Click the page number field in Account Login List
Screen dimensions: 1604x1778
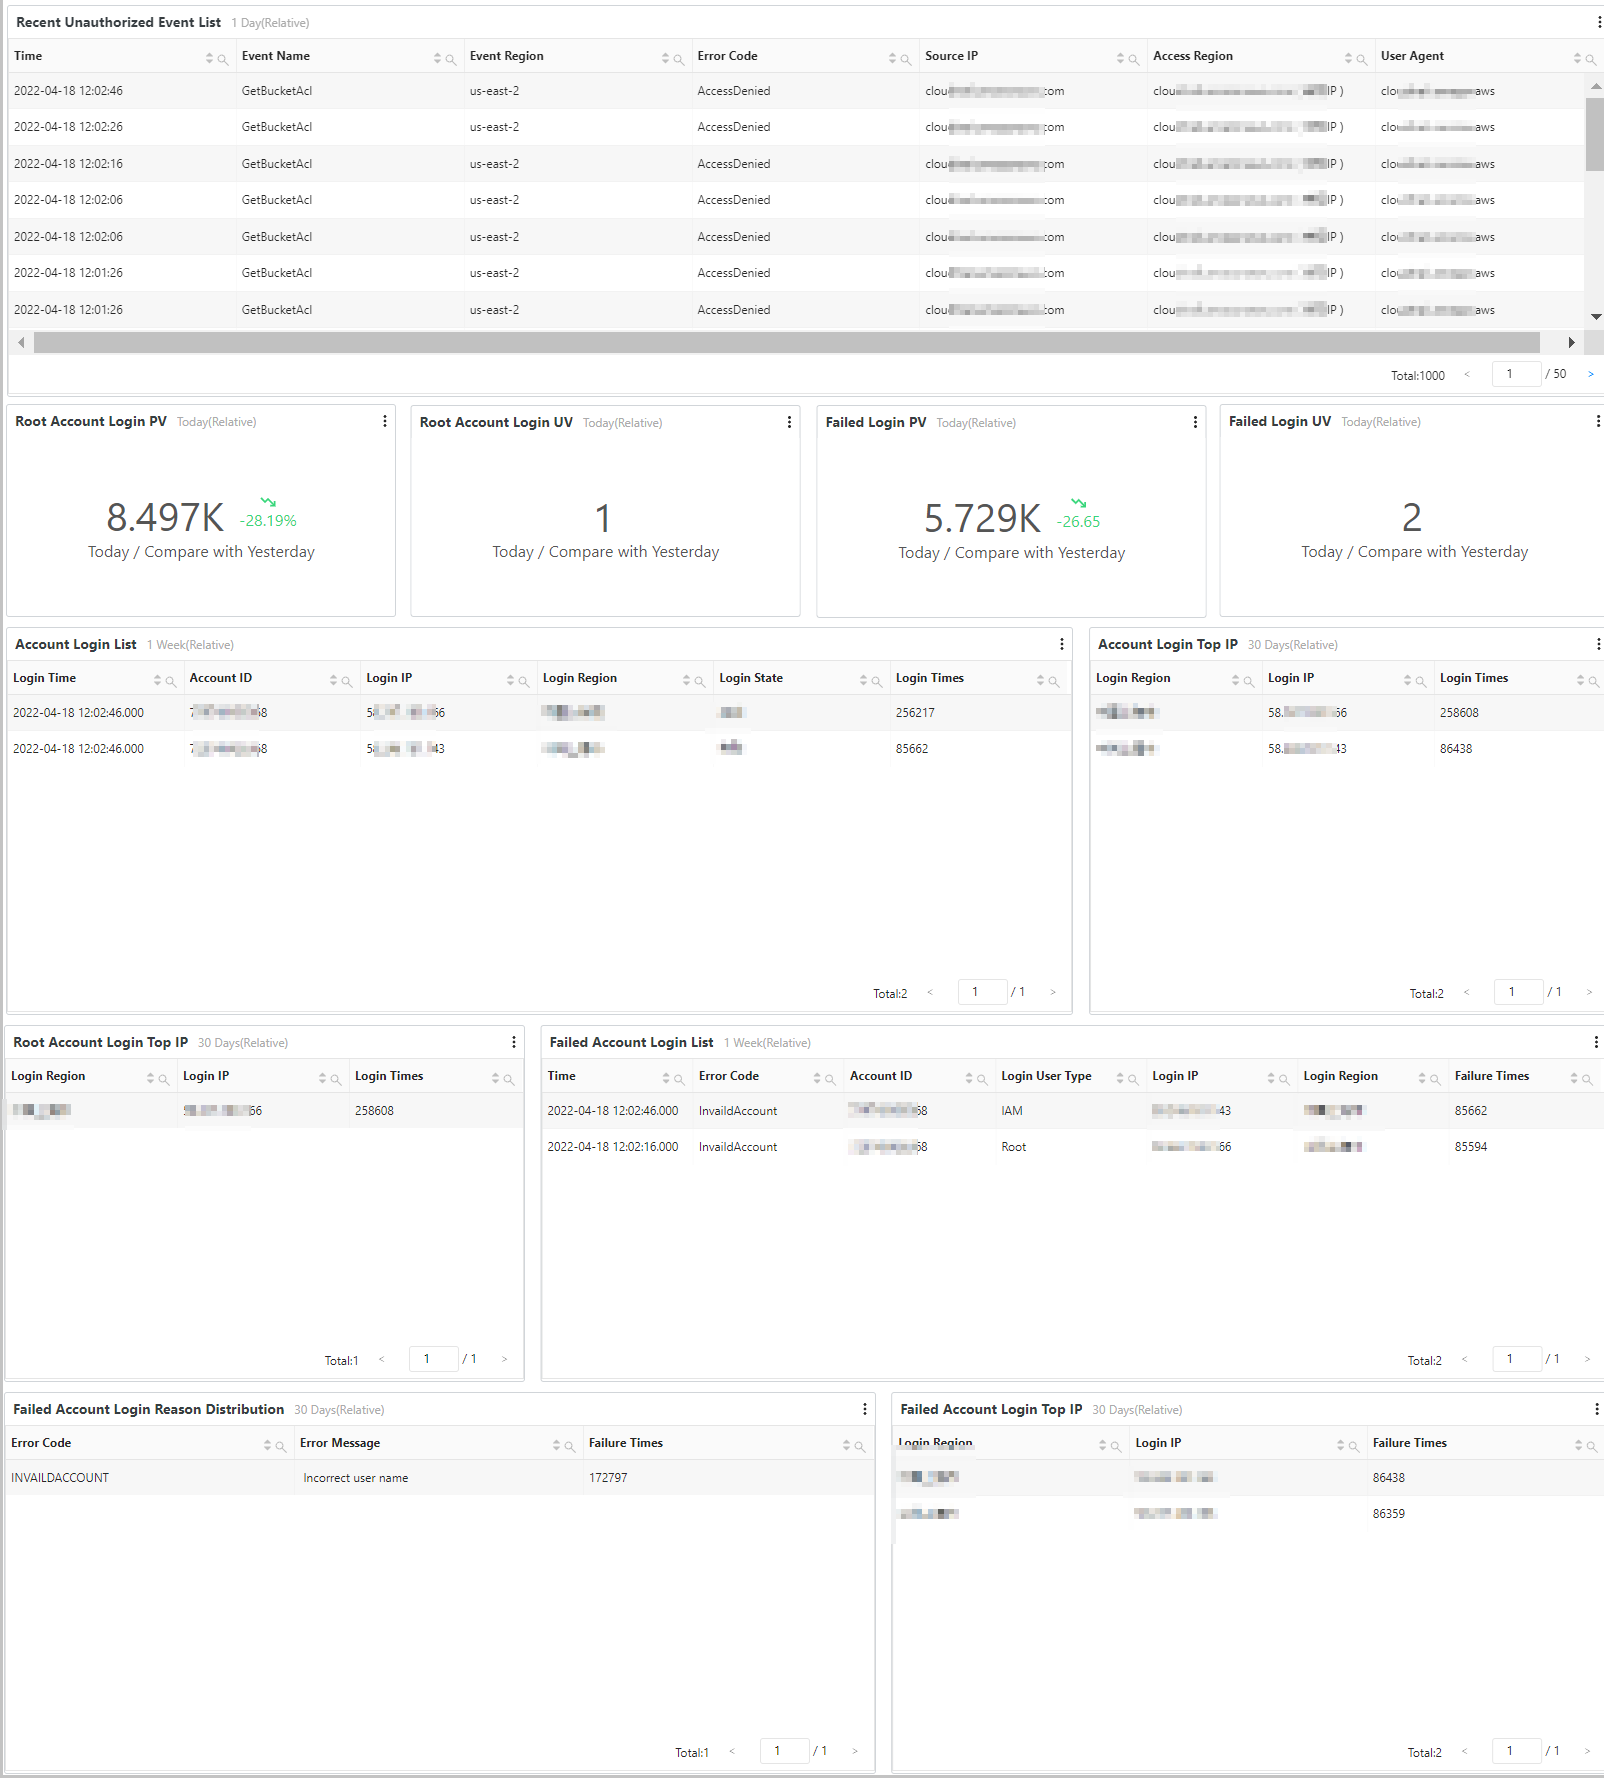(981, 991)
